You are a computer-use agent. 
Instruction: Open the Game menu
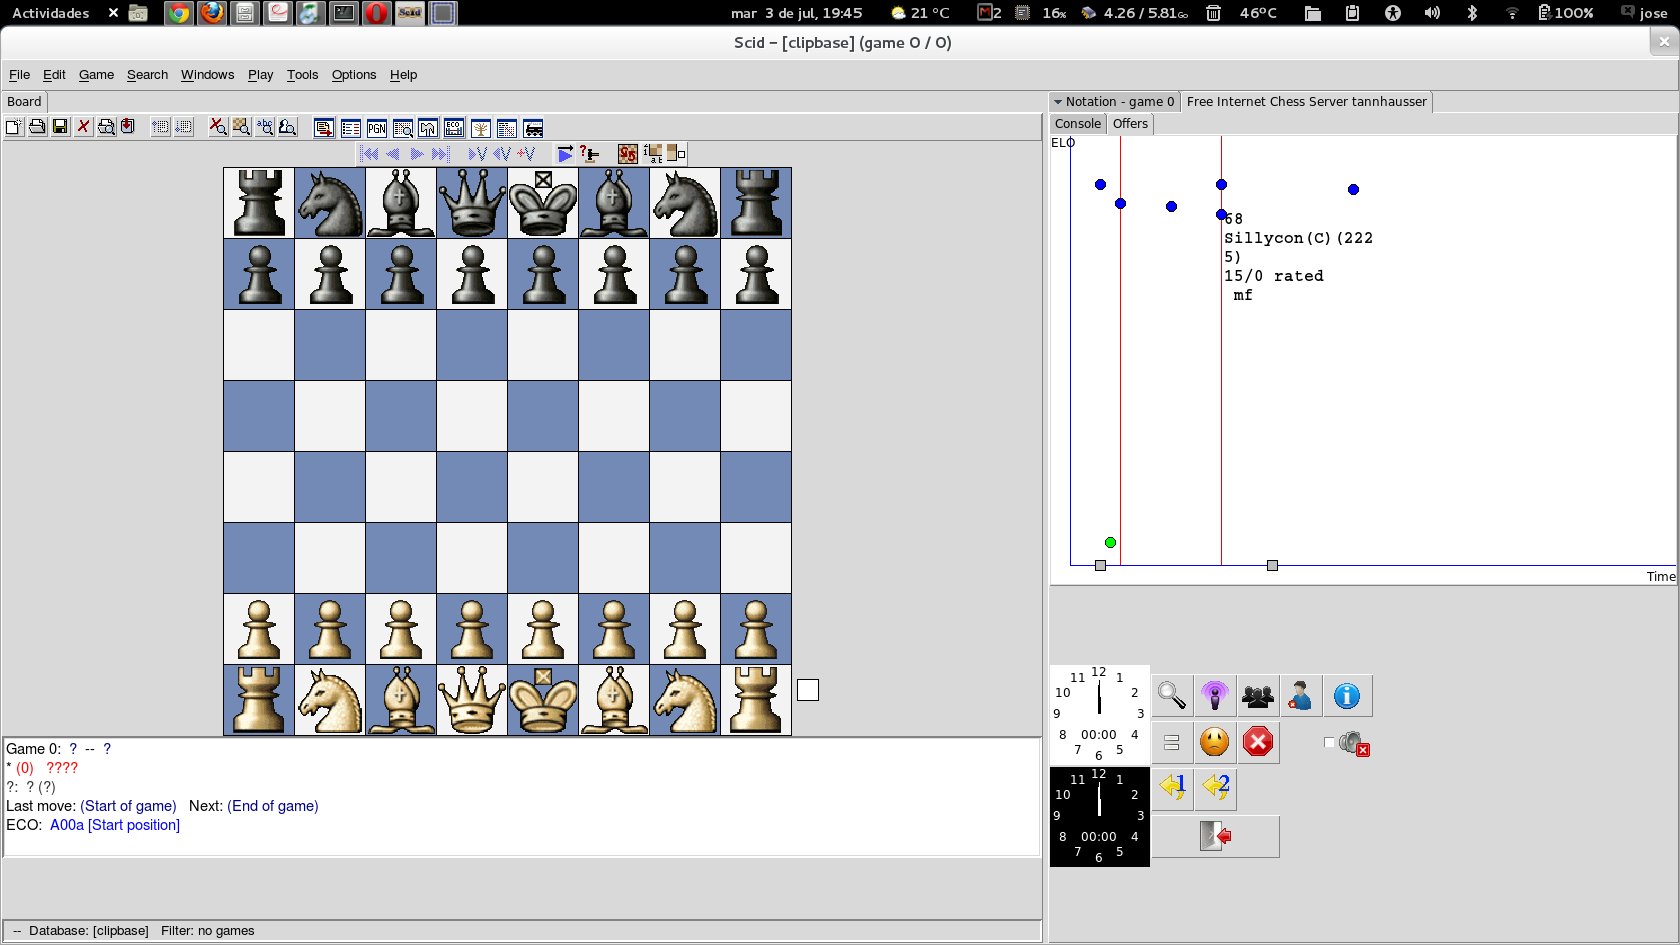tap(96, 75)
